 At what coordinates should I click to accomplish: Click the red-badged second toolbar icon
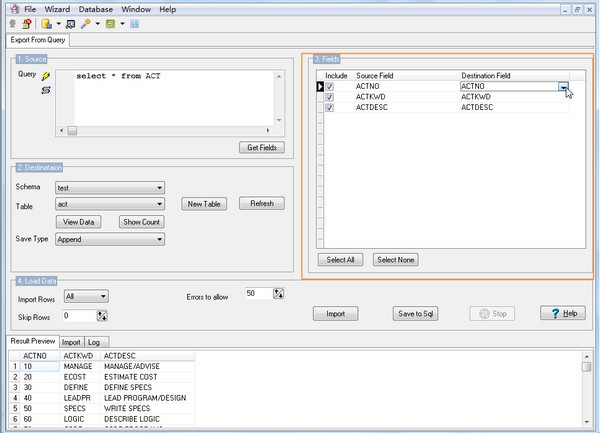(x=26, y=22)
